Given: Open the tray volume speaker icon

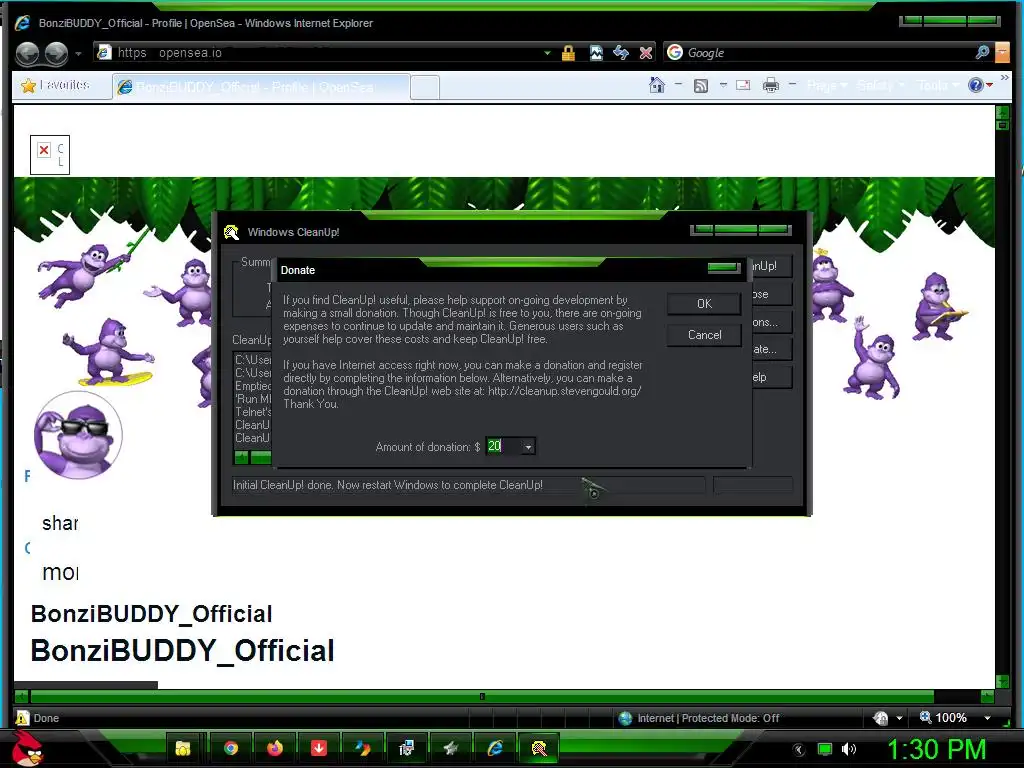Looking at the screenshot, I should [x=849, y=749].
